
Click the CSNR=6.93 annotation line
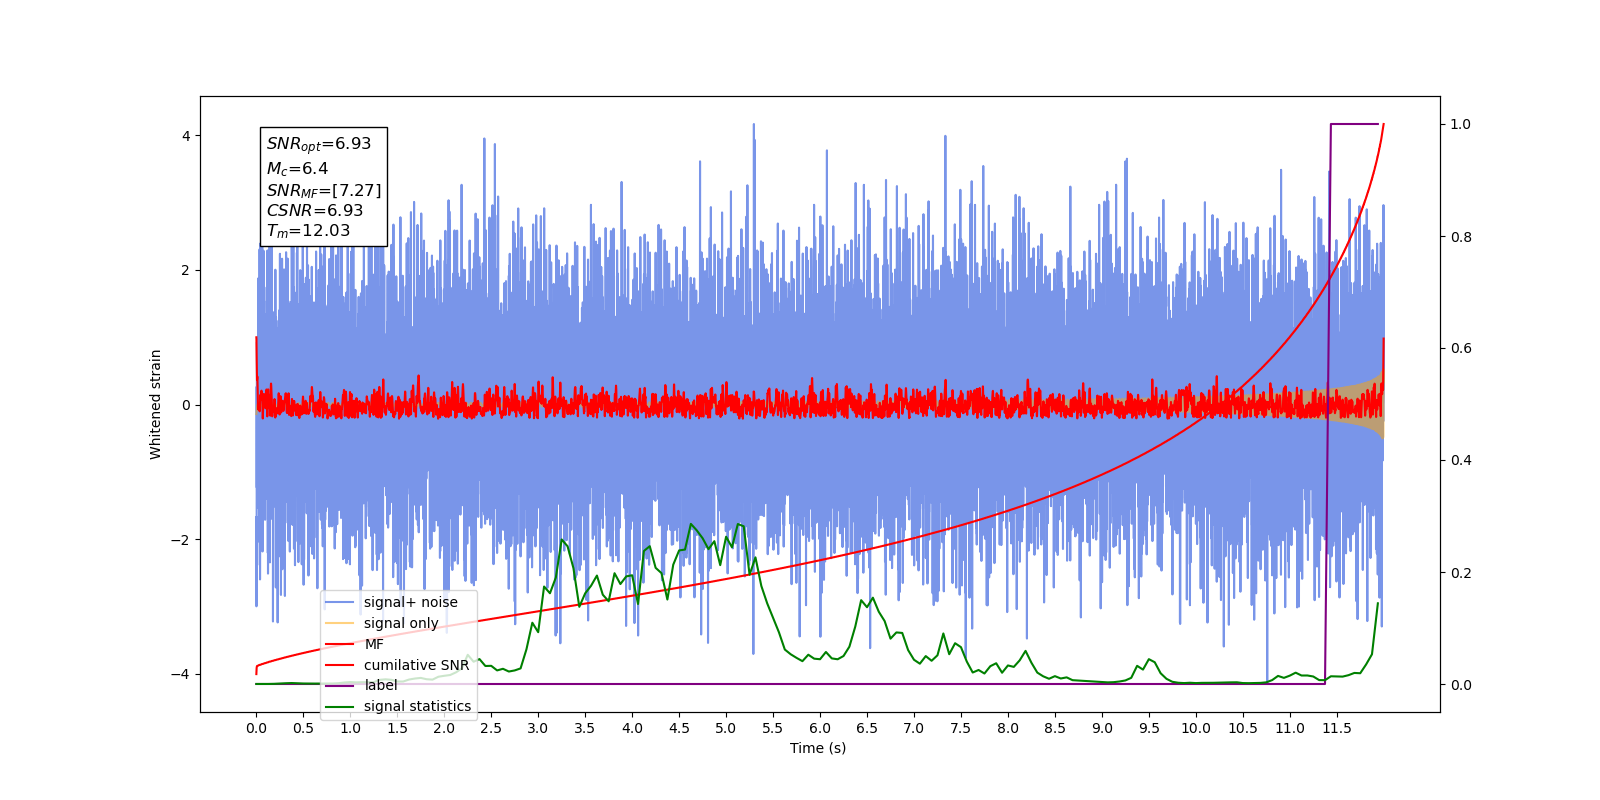coord(315,210)
